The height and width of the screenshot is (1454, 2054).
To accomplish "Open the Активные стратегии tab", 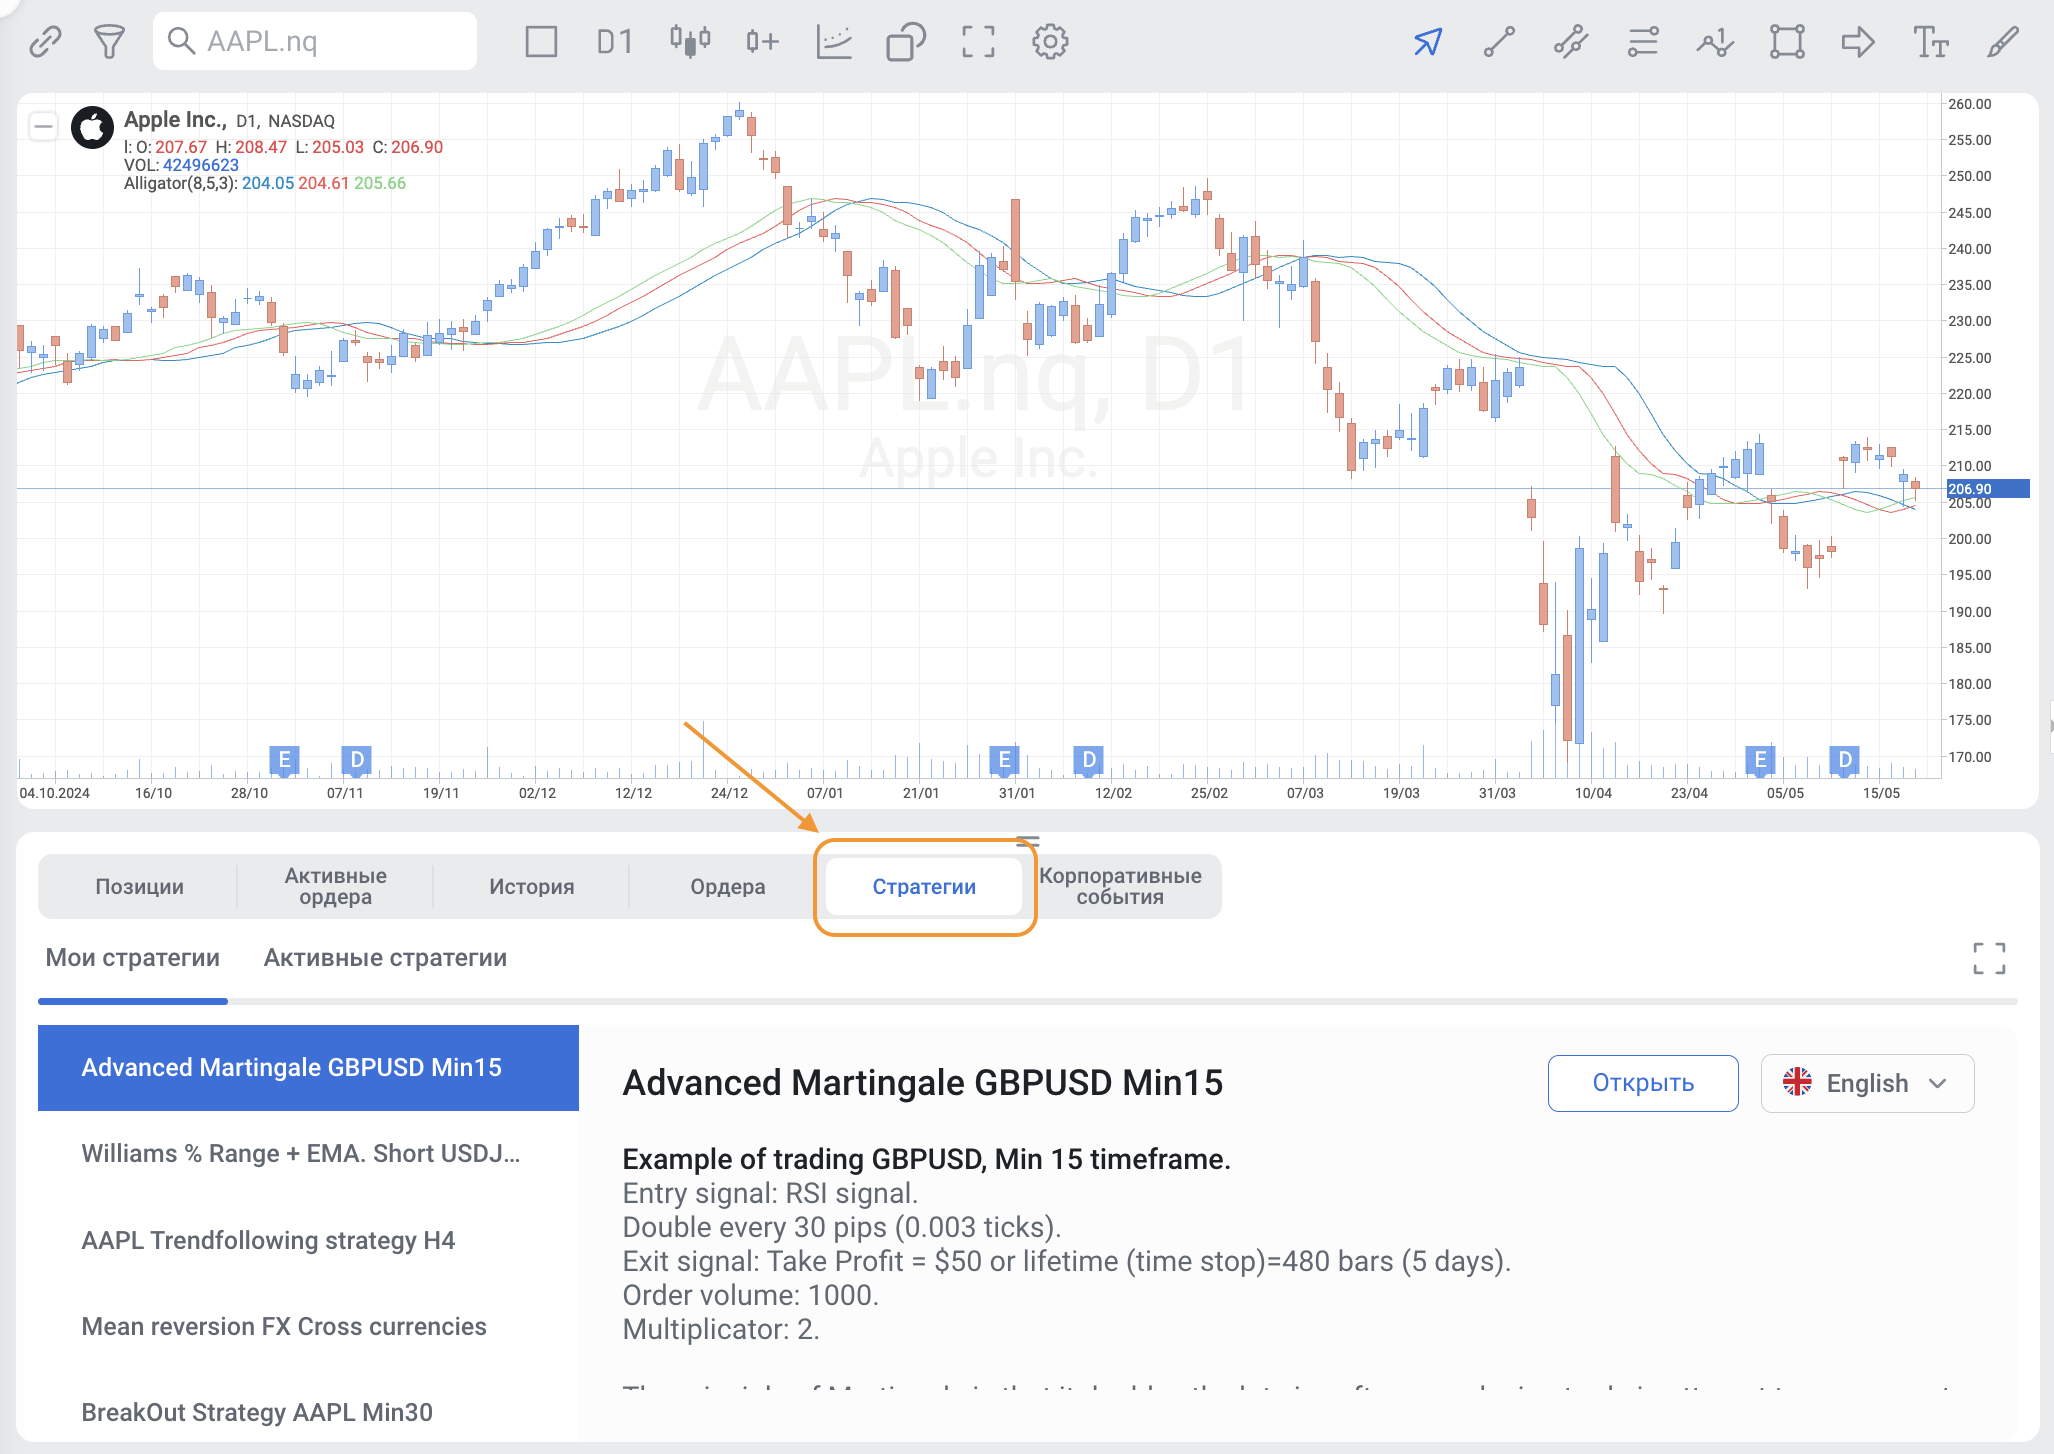I will [x=385, y=958].
